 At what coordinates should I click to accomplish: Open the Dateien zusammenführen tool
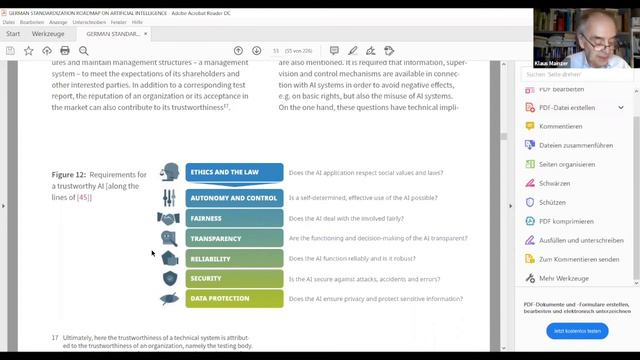576,145
